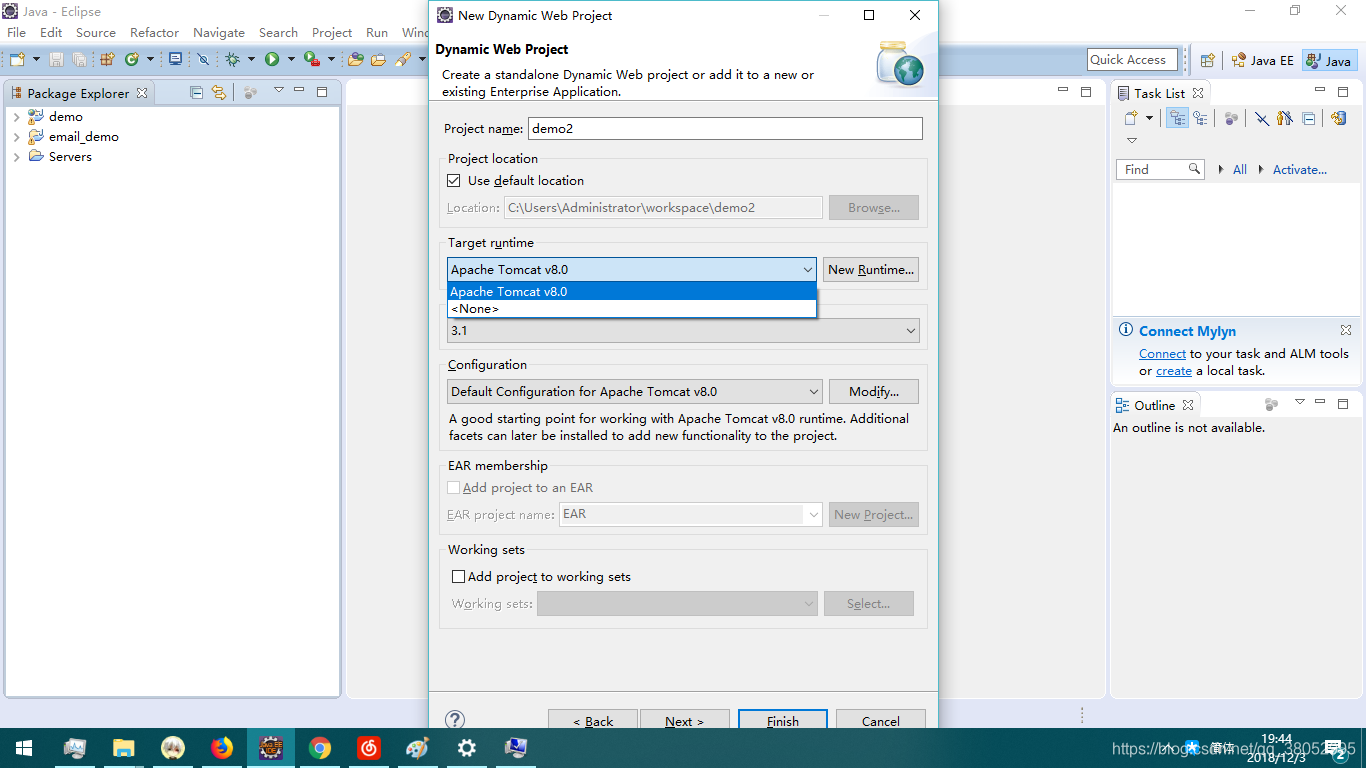1366x768 pixels.
Task: Select <None> from runtime list
Action: click(x=632, y=309)
